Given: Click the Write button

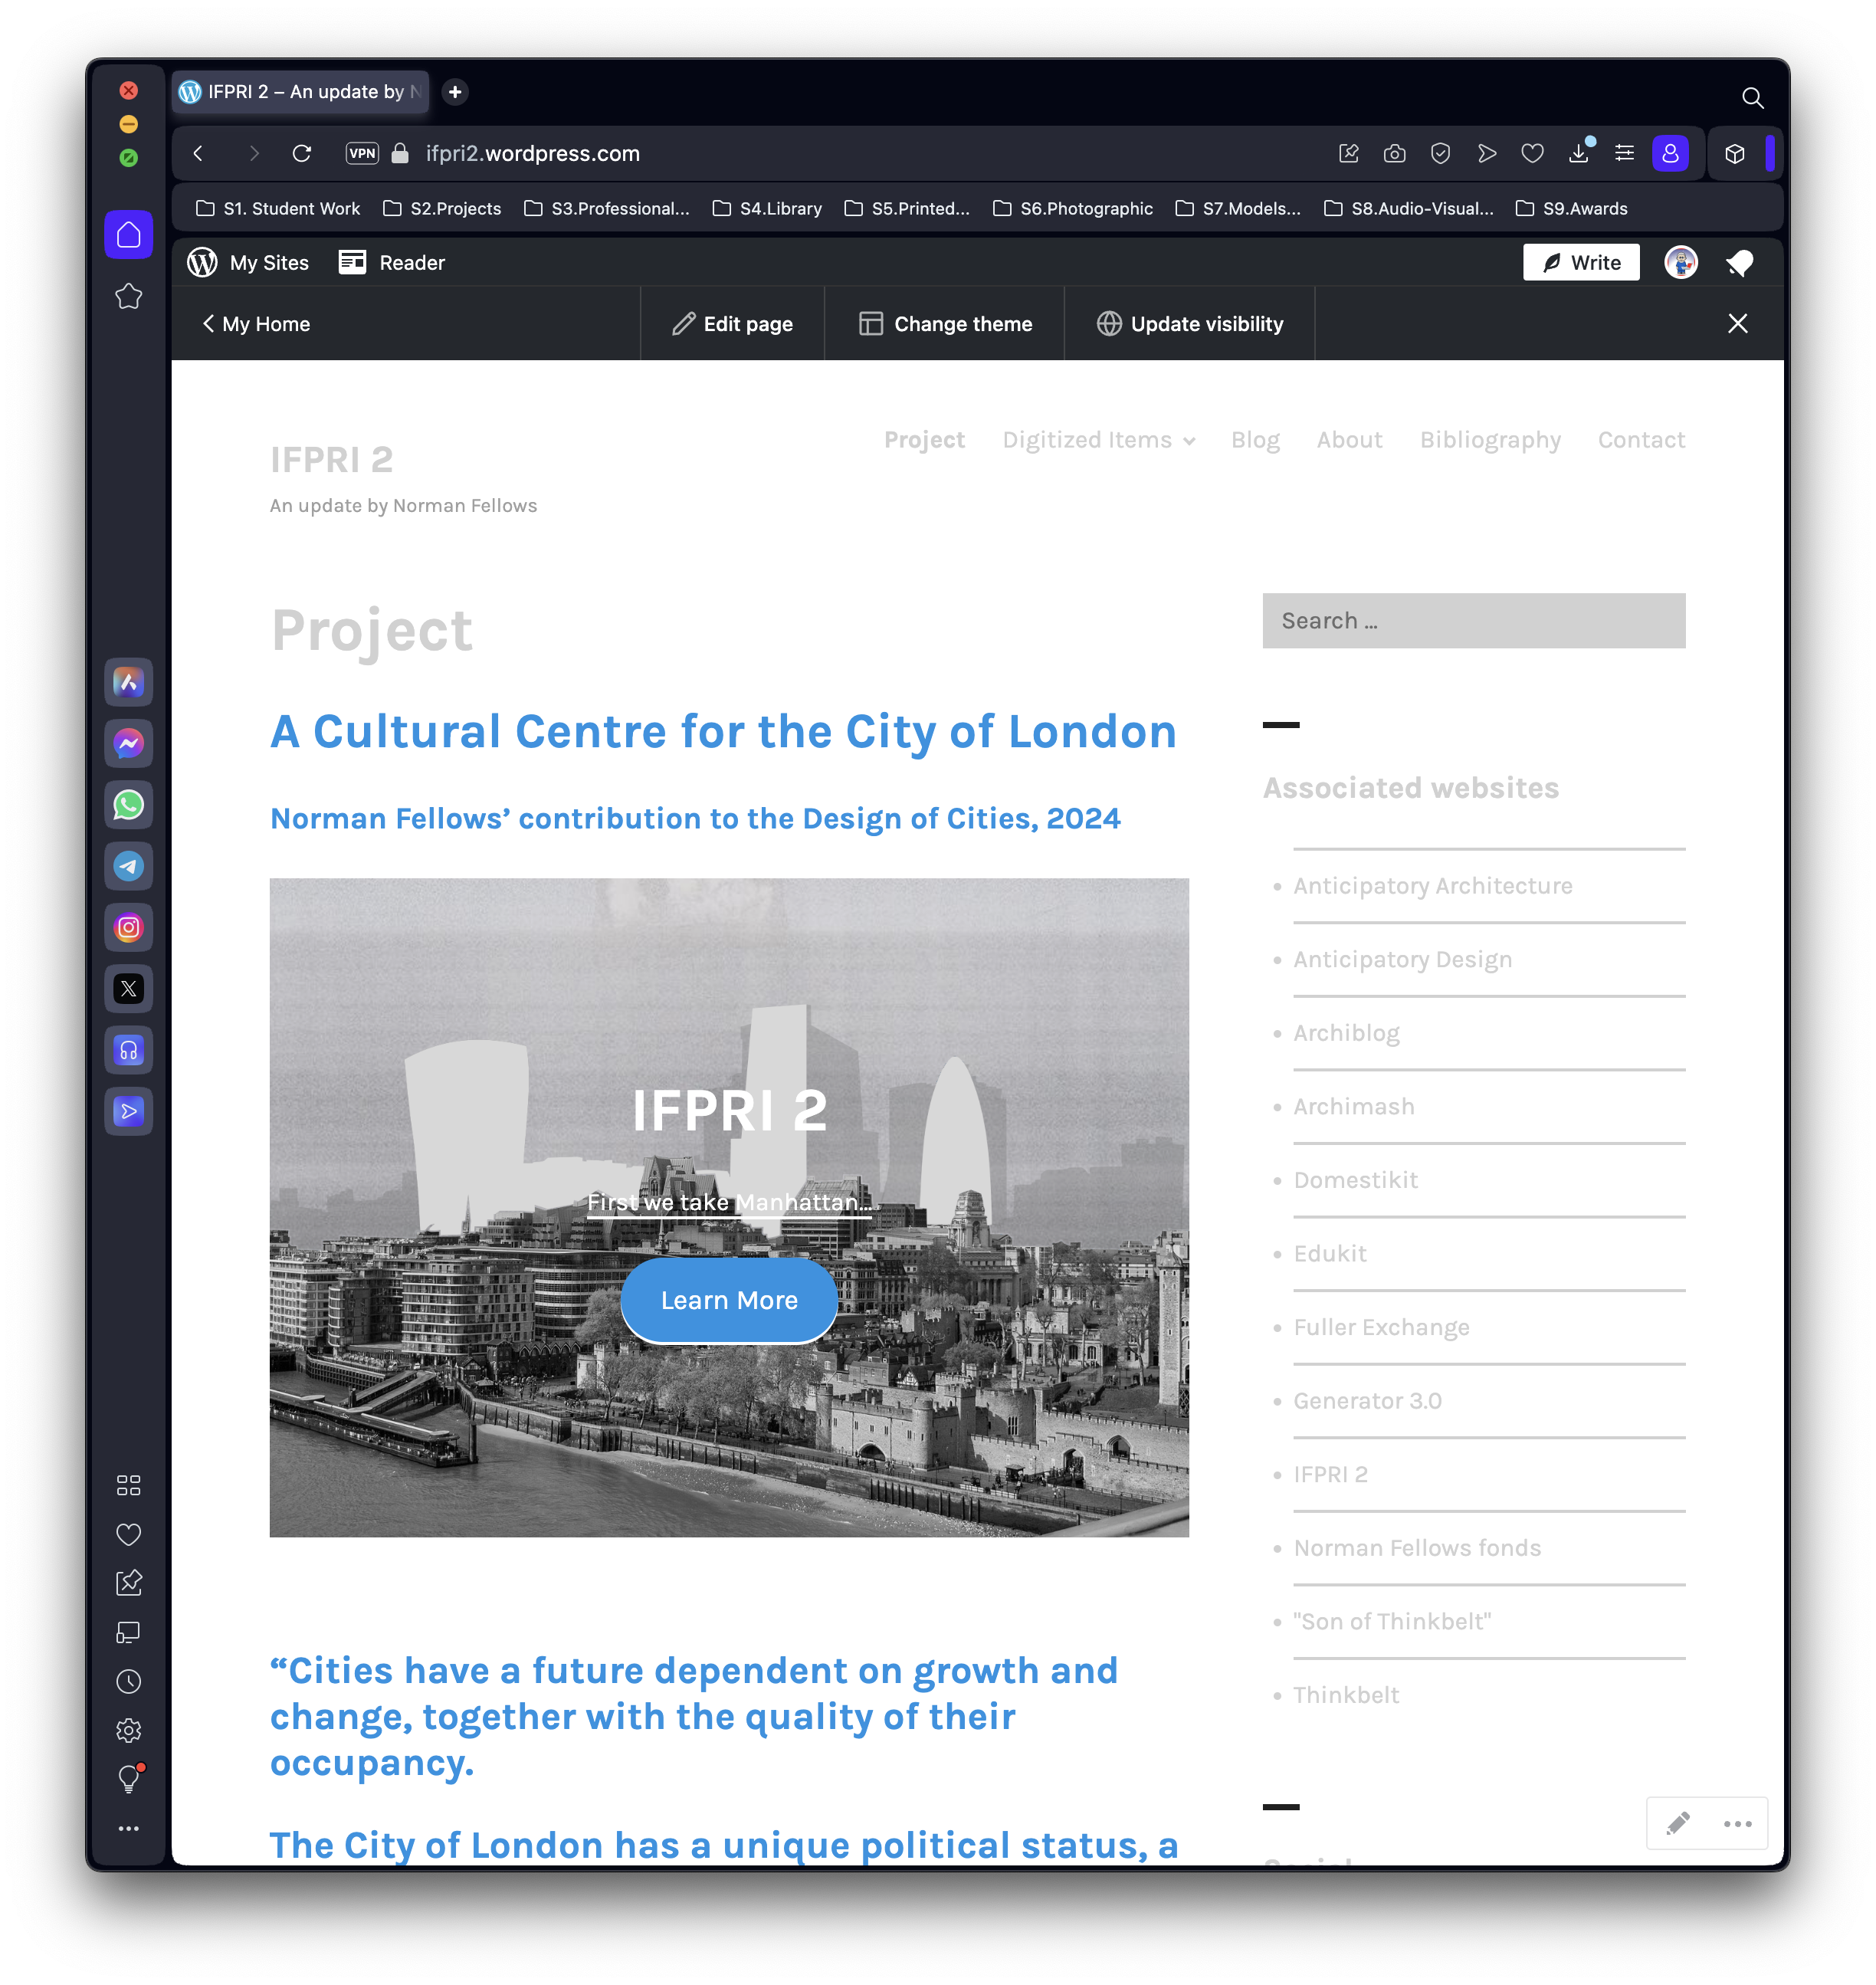Looking at the screenshot, I should point(1581,263).
